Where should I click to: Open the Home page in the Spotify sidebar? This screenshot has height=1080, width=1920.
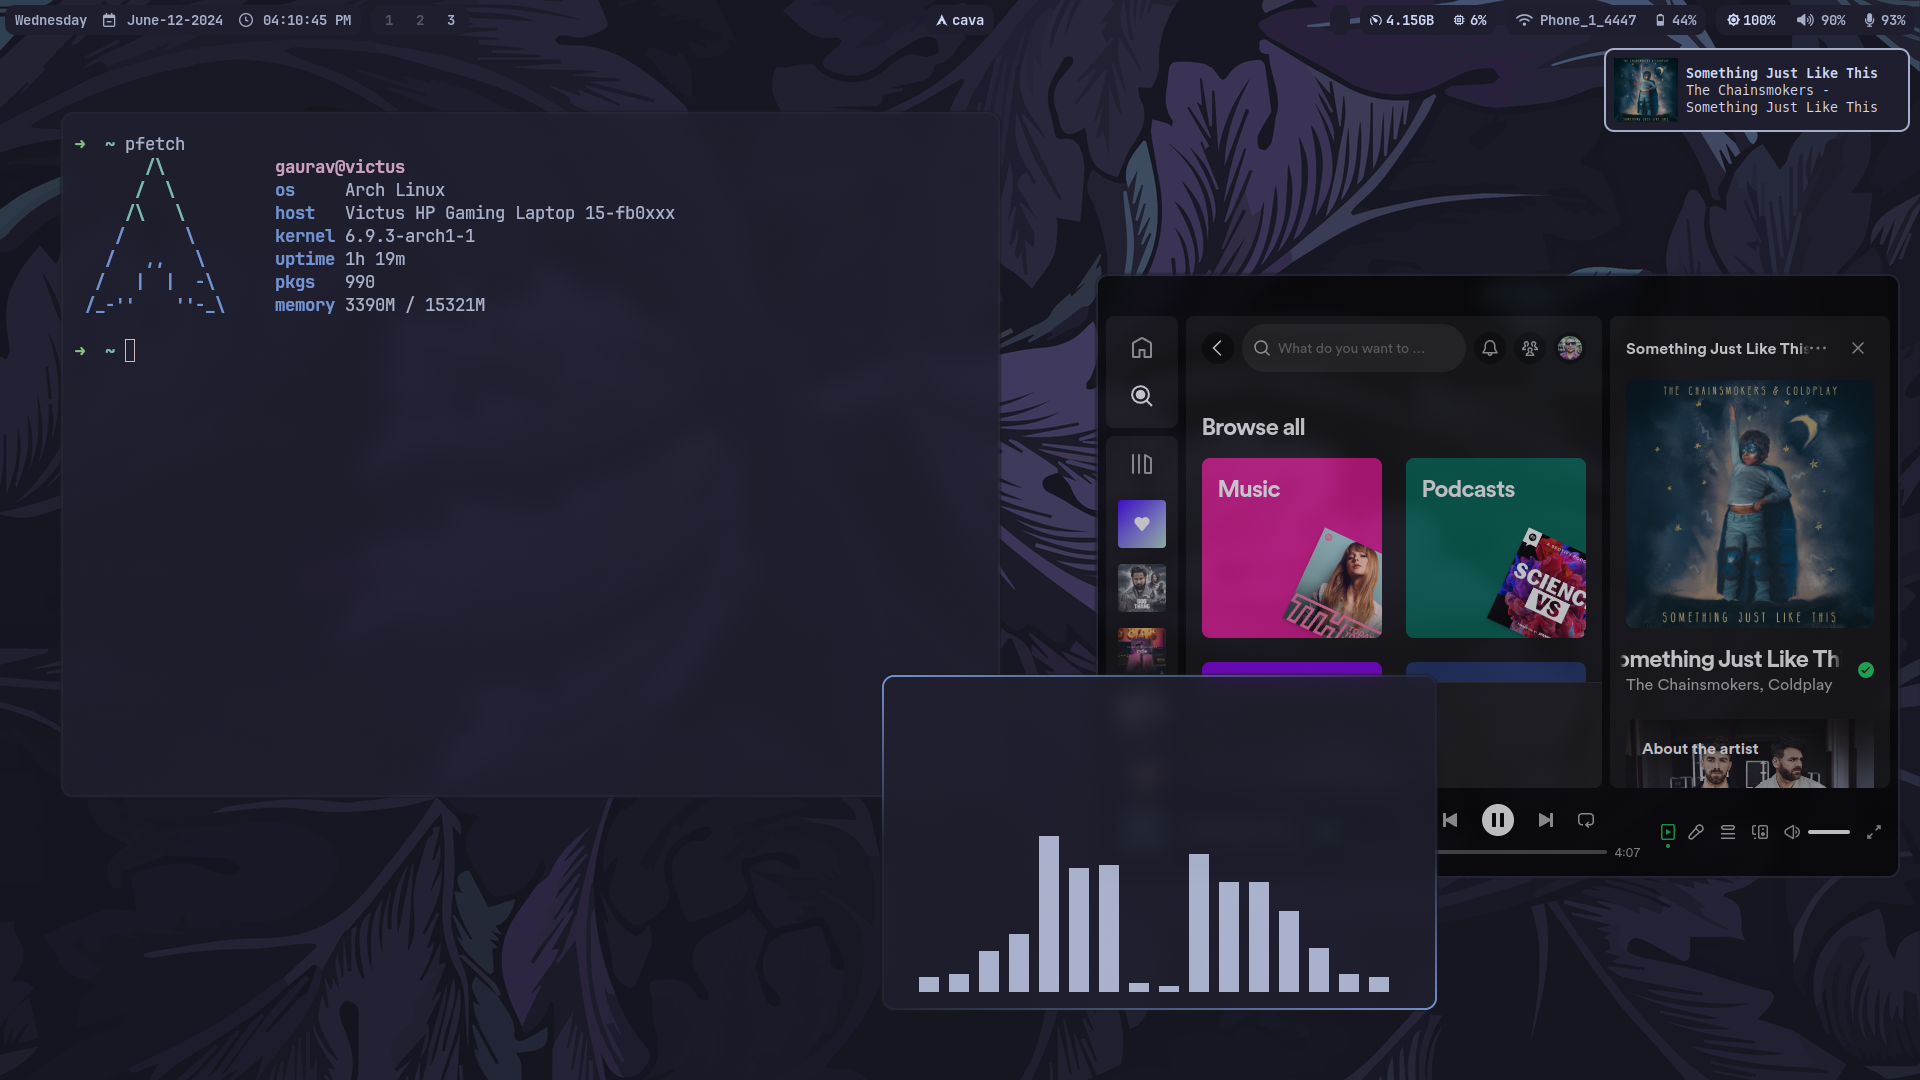tap(1141, 348)
